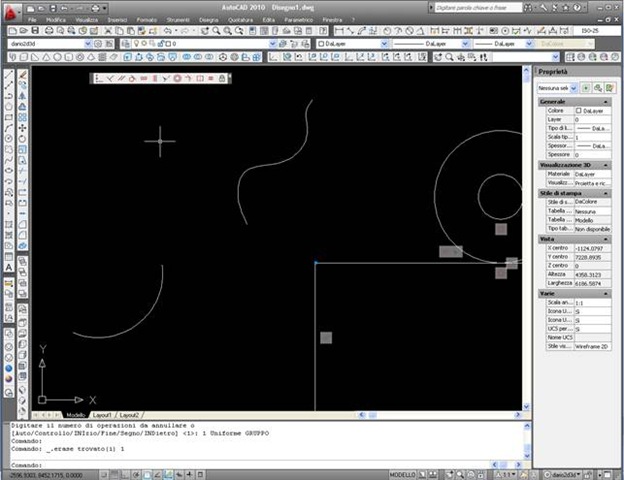624x480 pixels.
Task: Click the Help question mark icon in title bar
Action: click(576, 8)
